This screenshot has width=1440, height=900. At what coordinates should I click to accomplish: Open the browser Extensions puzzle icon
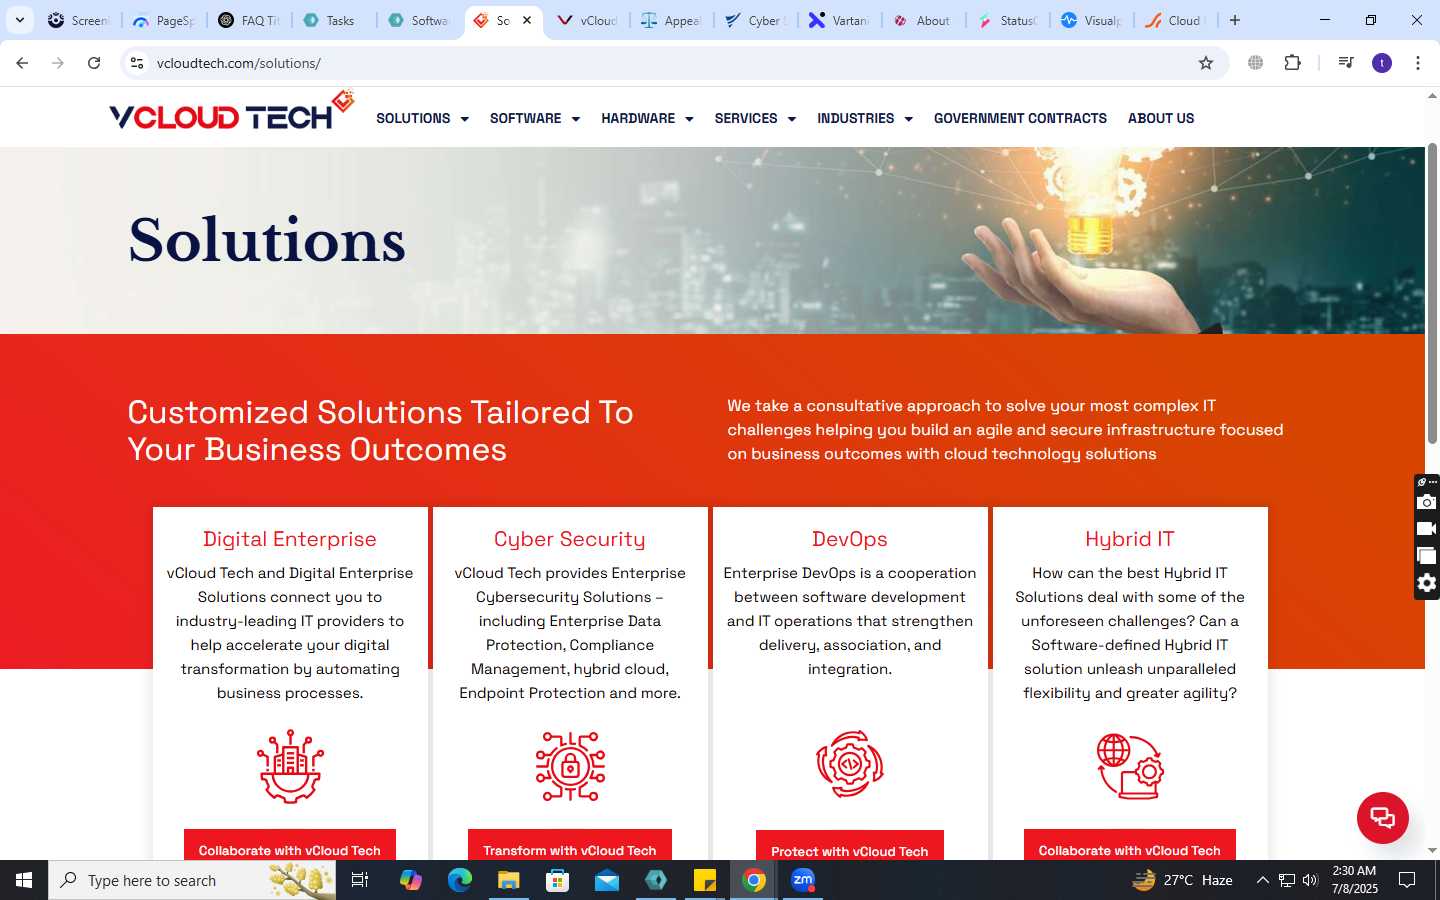coord(1292,63)
